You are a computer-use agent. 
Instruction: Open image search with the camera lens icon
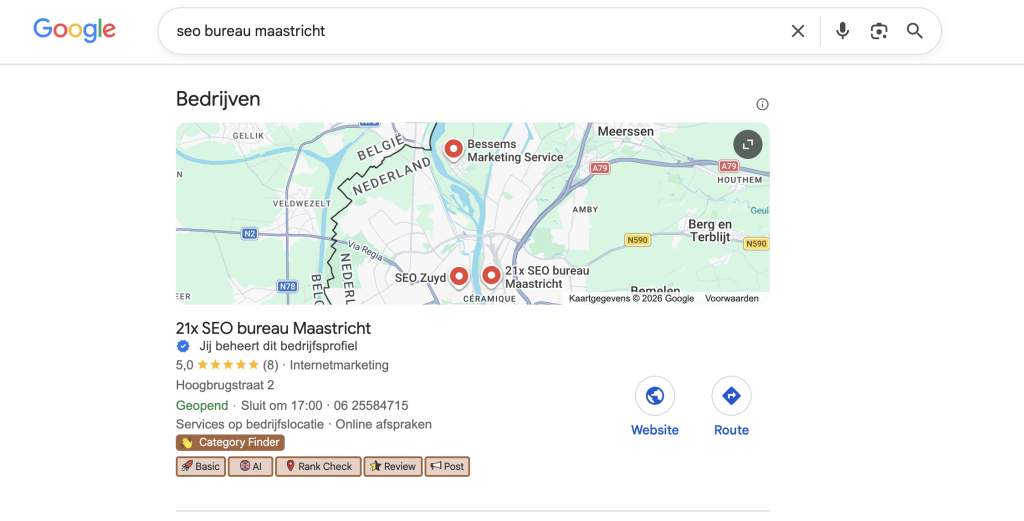879,31
